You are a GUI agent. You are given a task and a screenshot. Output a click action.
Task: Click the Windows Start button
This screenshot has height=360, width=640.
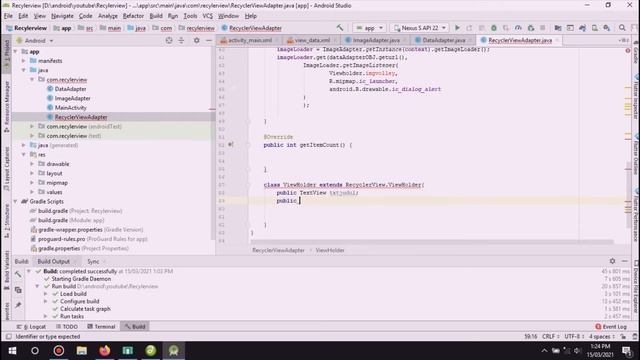[12, 350]
